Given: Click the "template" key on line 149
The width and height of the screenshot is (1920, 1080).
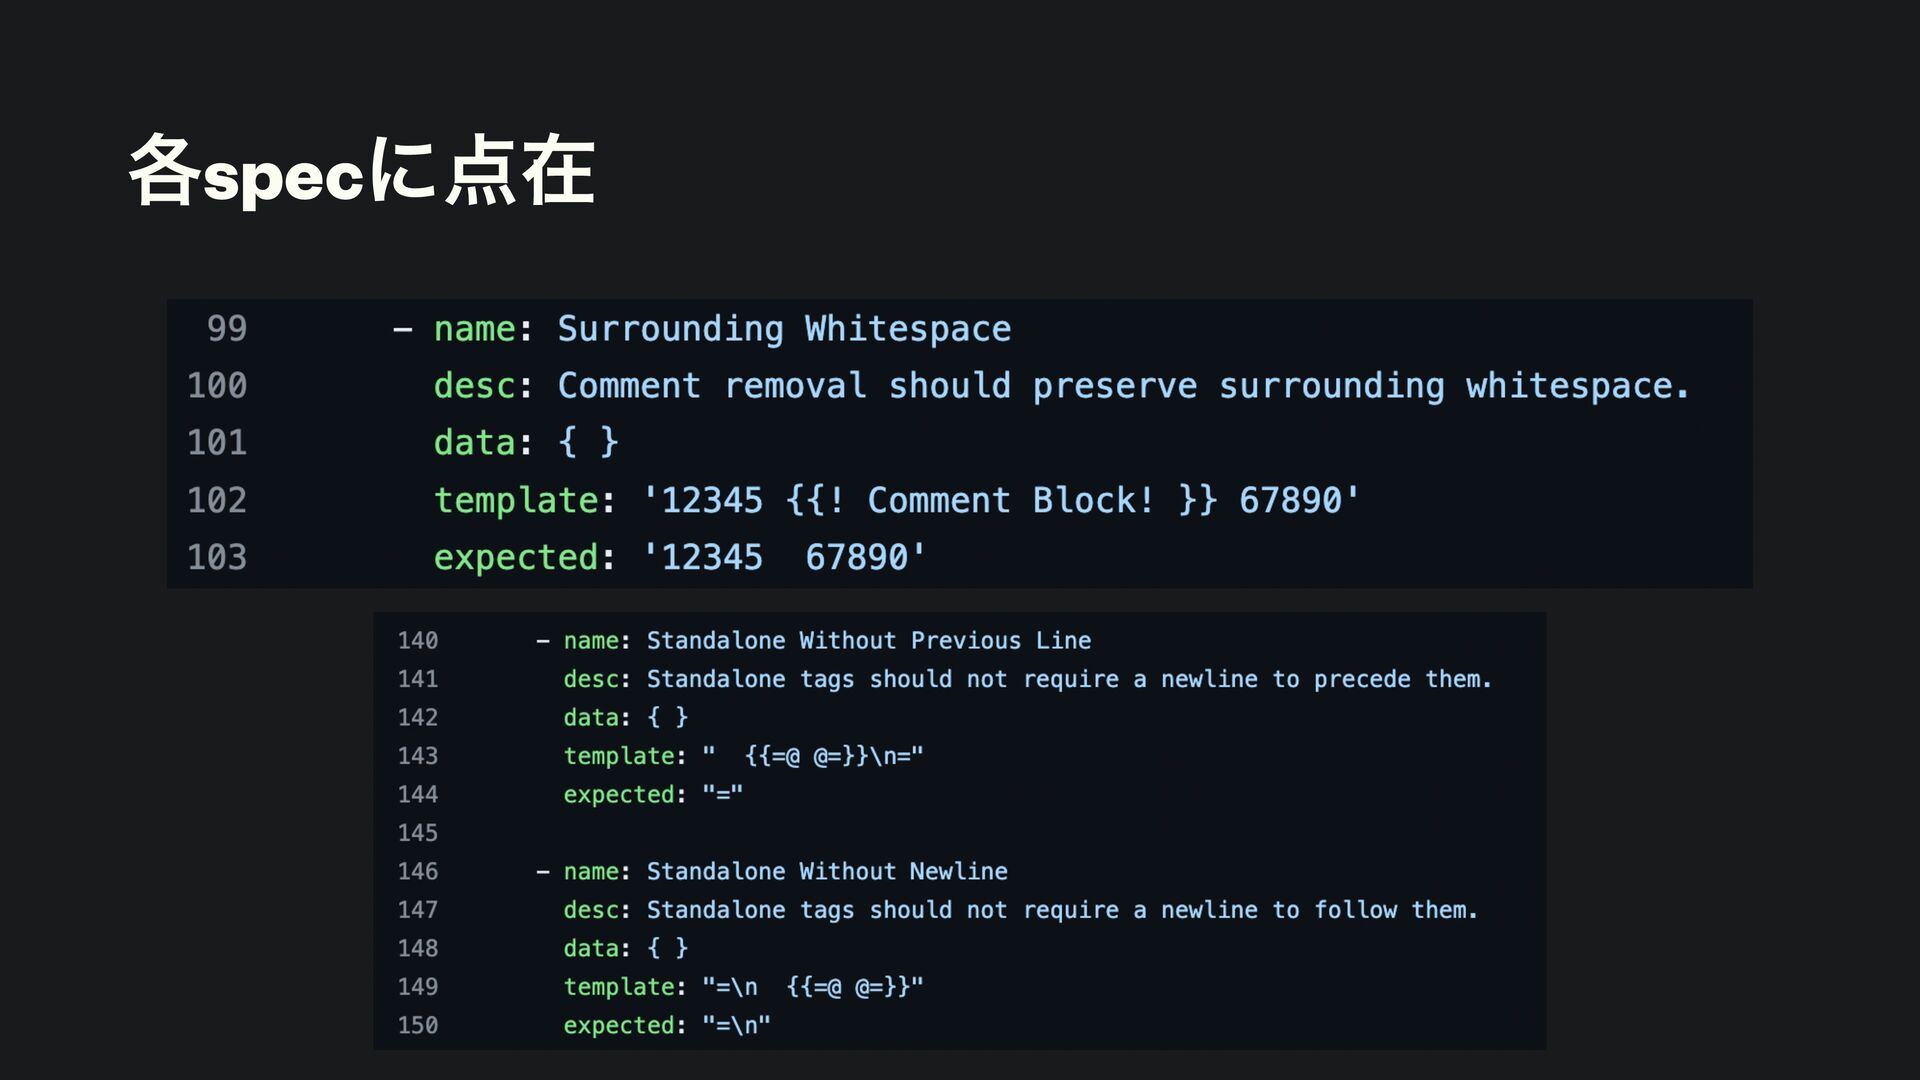Looking at the screenshot, I should [619, 987].
